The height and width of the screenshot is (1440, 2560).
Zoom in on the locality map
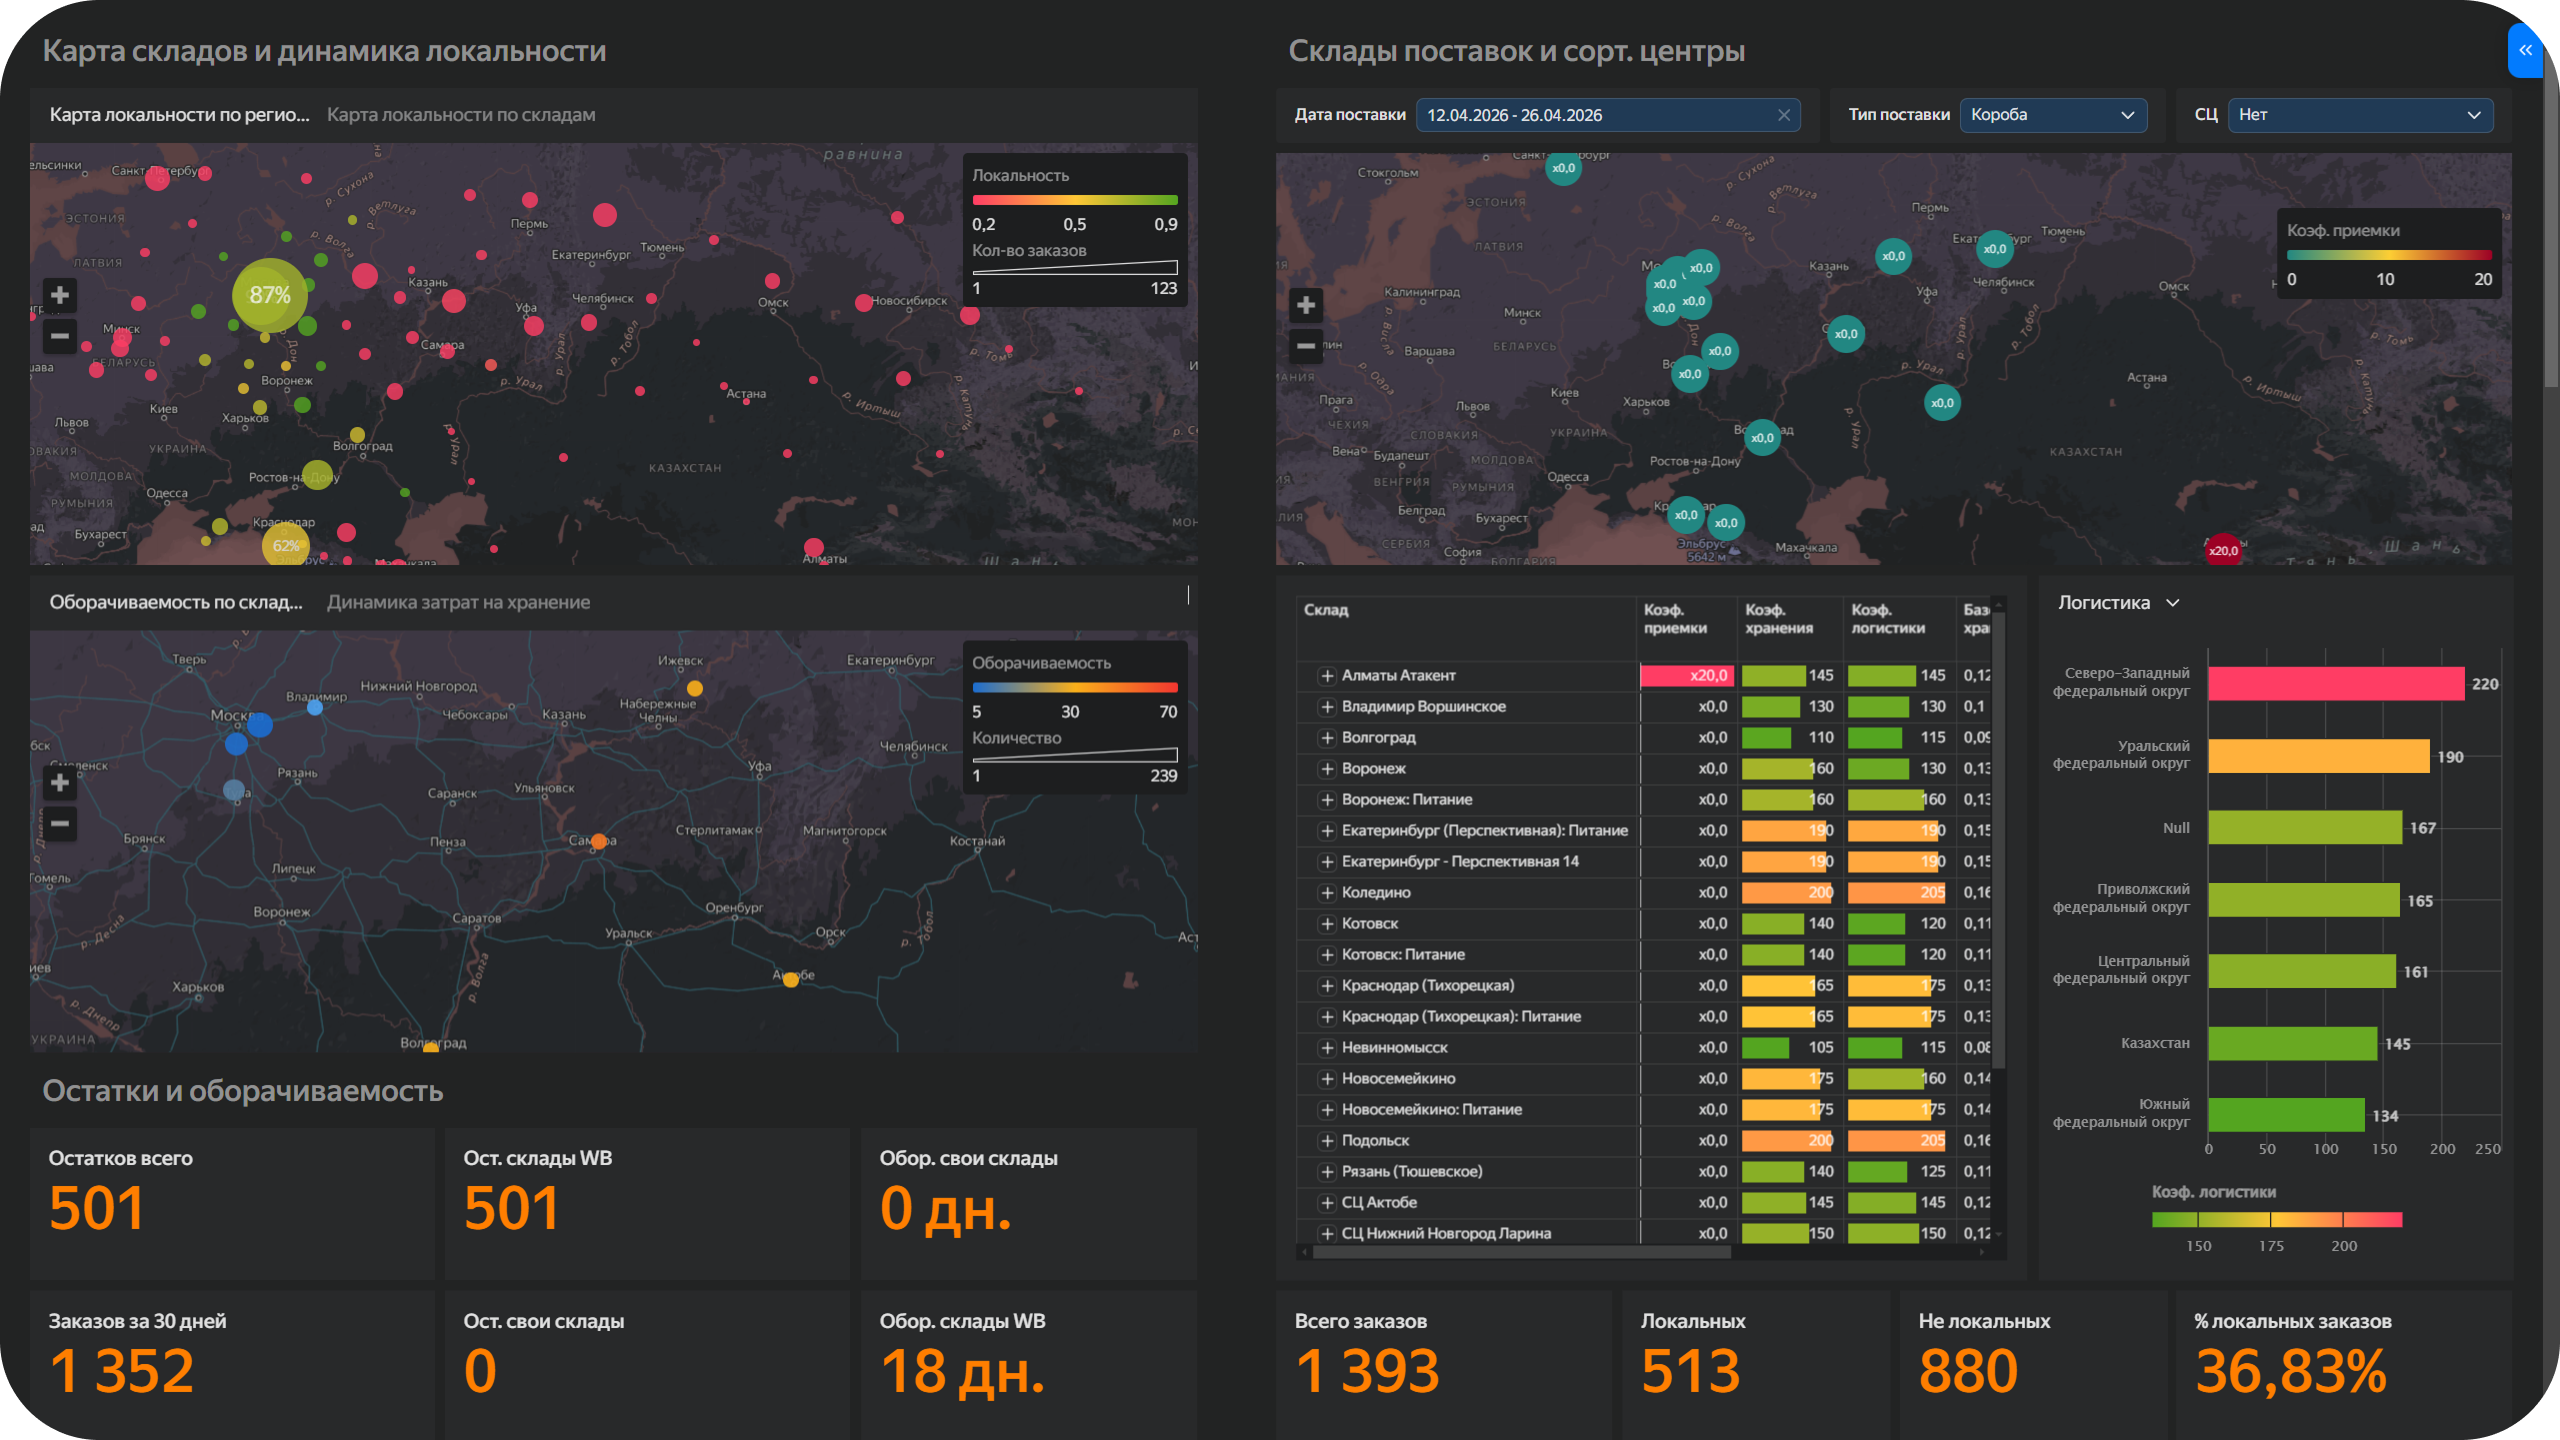tap(60, 295)
